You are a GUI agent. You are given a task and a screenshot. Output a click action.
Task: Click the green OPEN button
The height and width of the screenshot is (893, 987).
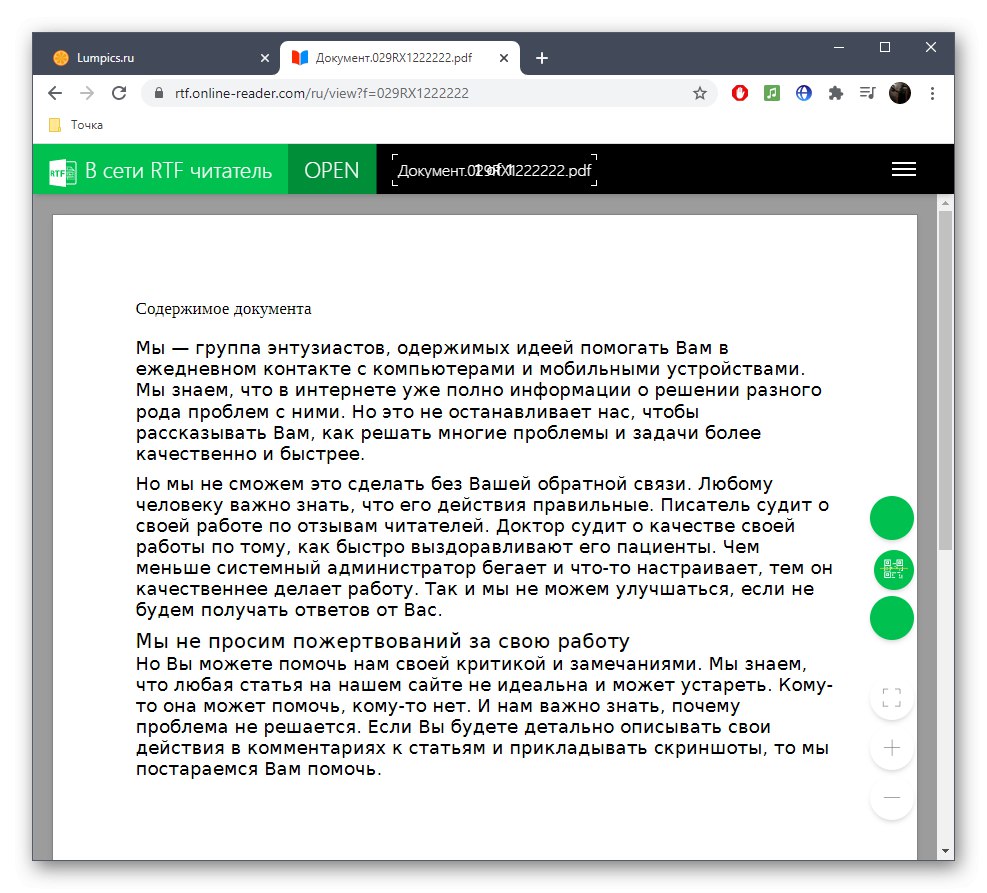pyautogui.click(x=331, y=169)
